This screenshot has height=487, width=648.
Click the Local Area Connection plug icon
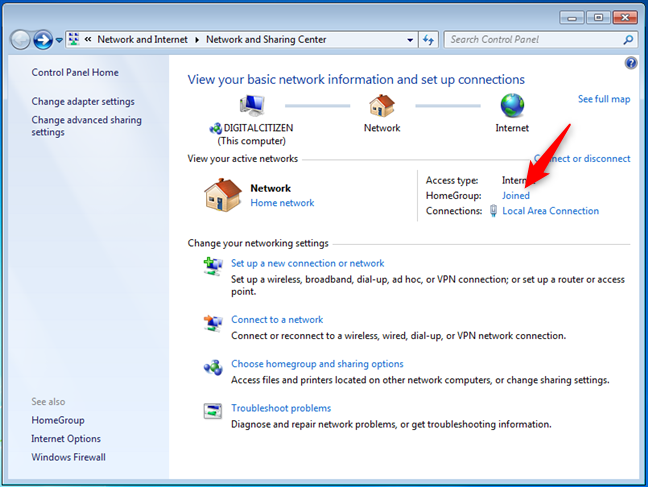pyautogui.click(x=493, y=210)
